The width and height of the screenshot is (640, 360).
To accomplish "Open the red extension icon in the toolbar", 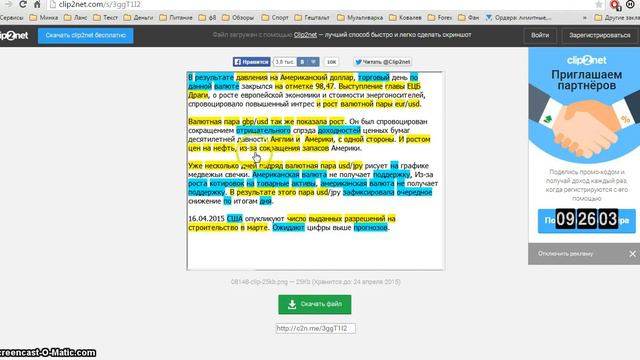I will pos(615,5).
